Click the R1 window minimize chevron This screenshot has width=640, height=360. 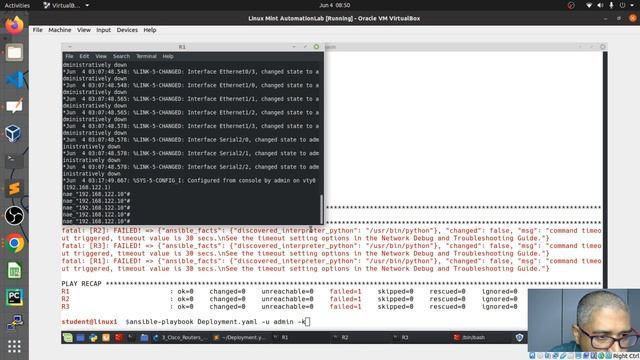pos(293,47)
